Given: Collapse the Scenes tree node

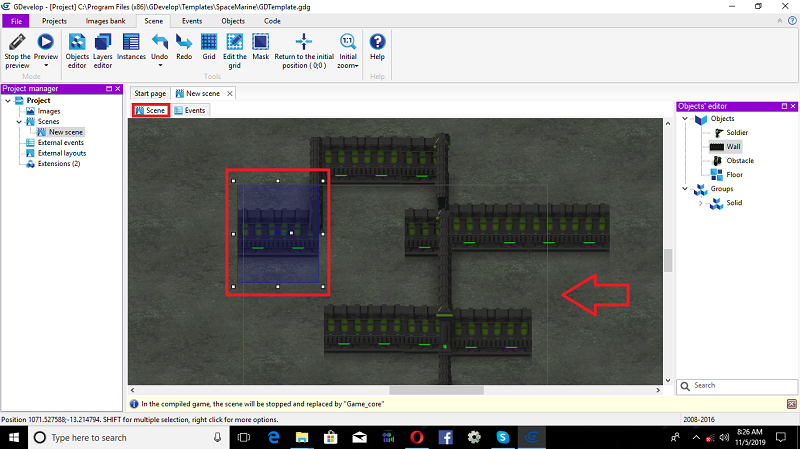Looking at the screenshot, I should tap(19, 122).
